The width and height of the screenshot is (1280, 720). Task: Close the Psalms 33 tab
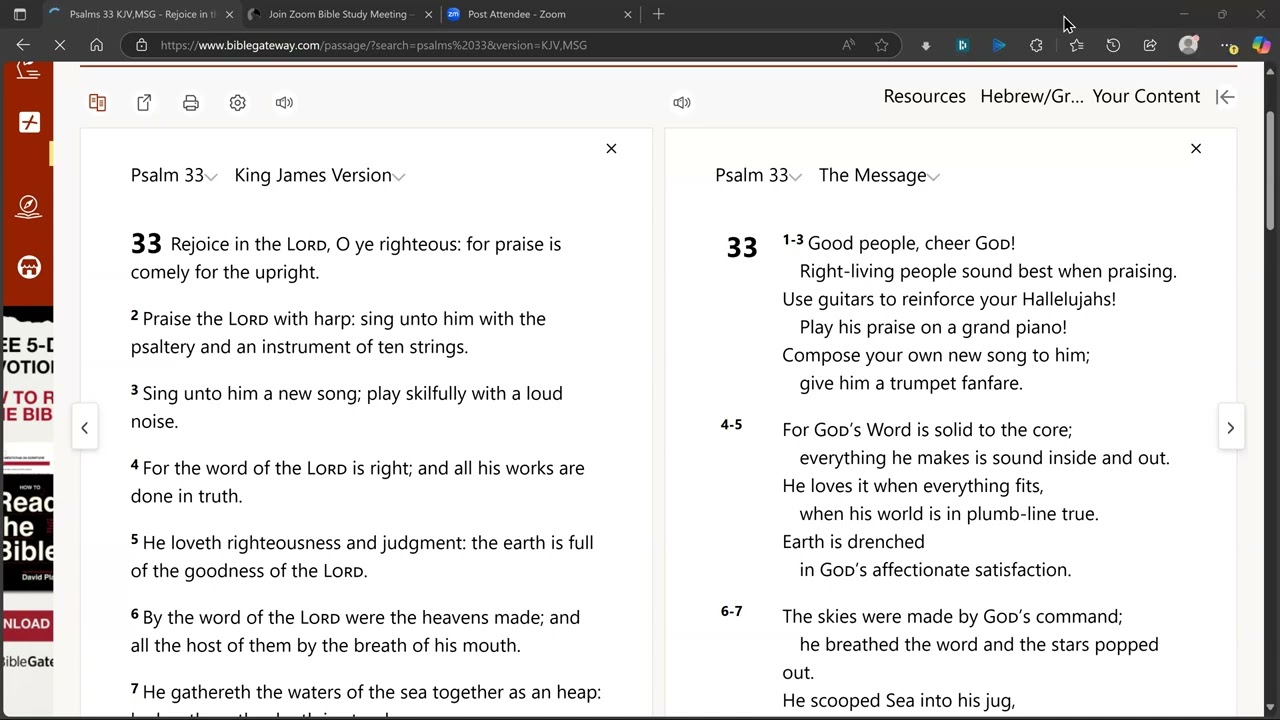tap(229, 14)
